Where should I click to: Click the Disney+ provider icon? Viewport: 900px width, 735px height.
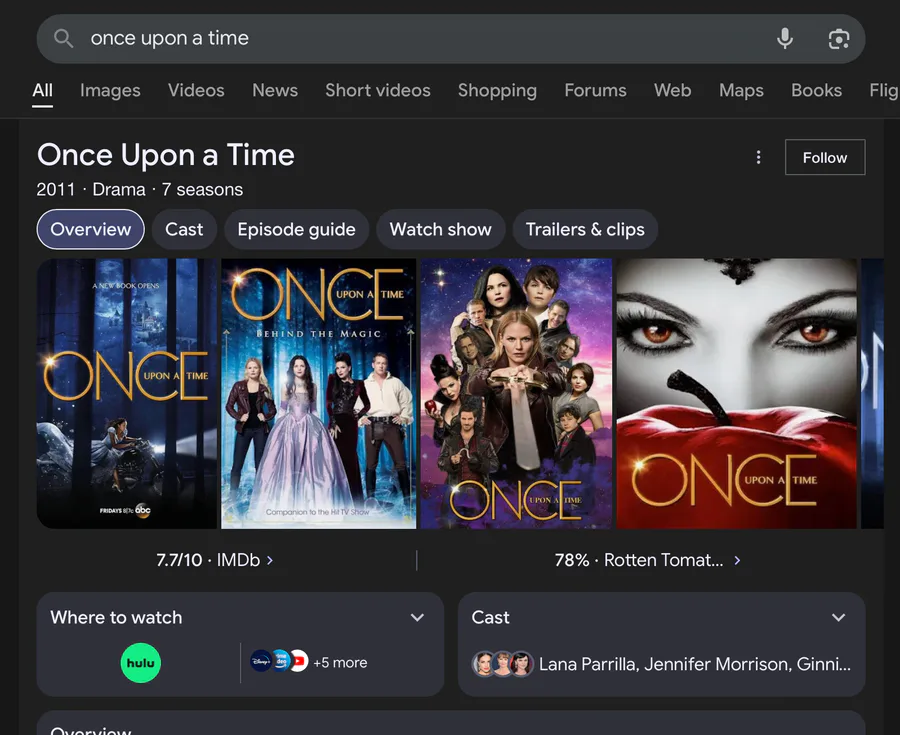261,661
